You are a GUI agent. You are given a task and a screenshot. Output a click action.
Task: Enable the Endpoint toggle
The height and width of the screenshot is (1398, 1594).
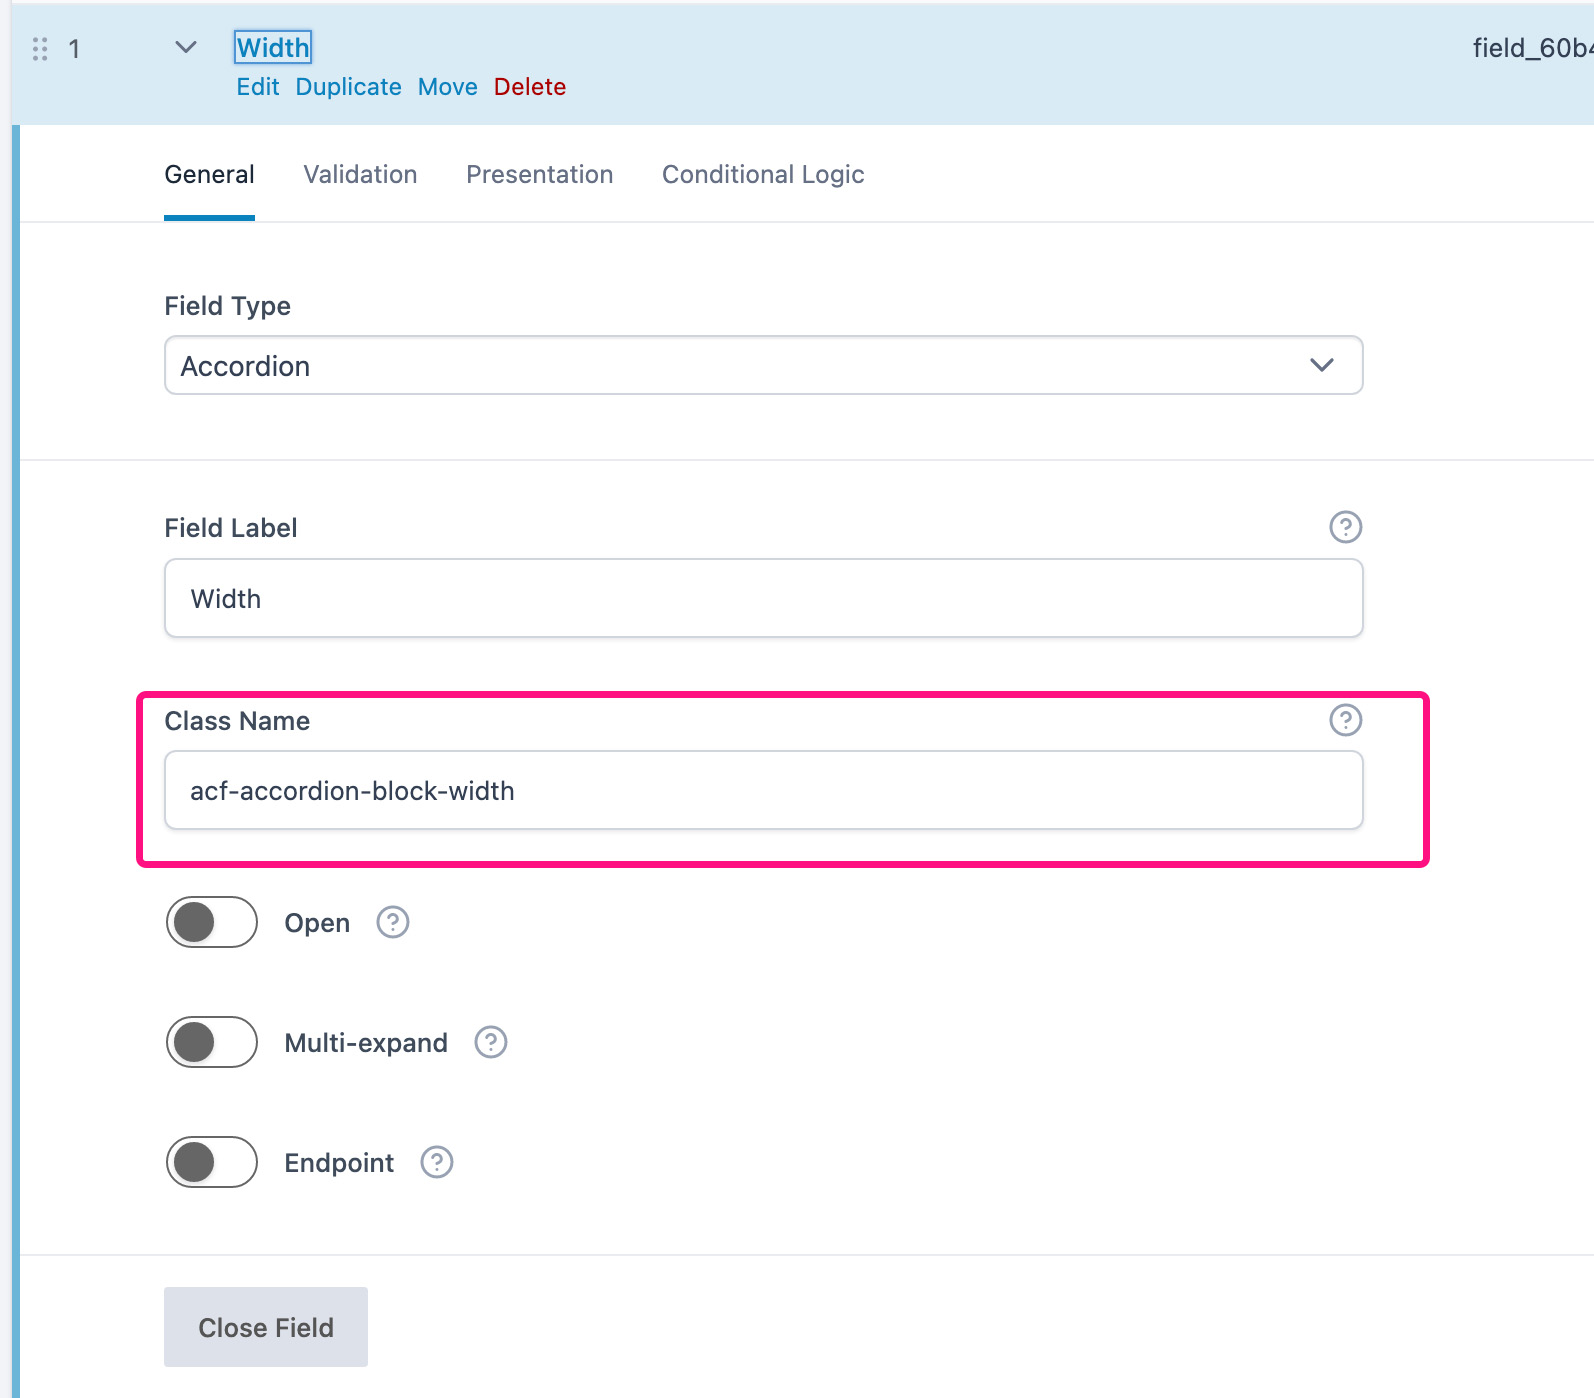click(x=210, y=1162)
